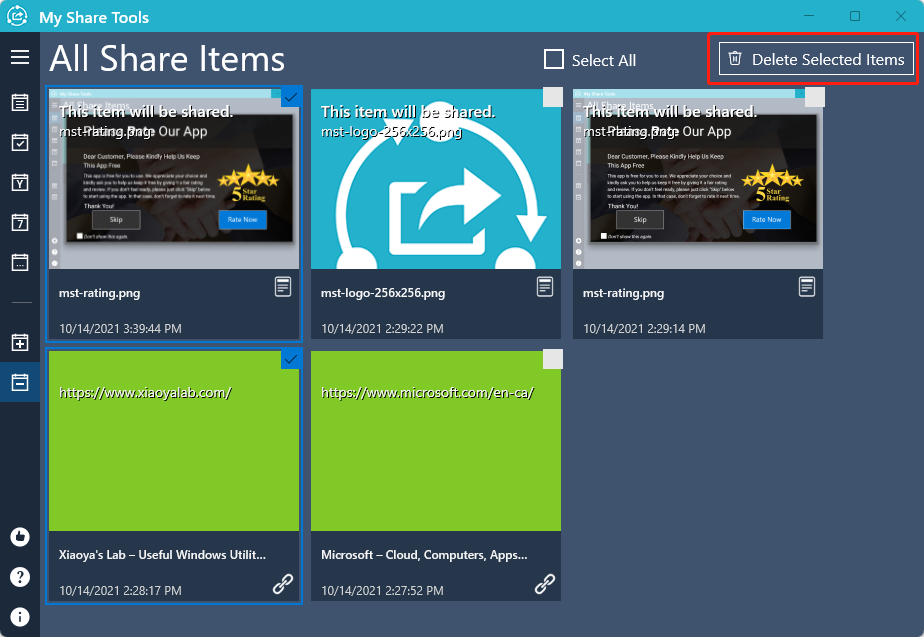Click the thumbs-up rate icon in sidebar
Viewport: 924px width, 637px height.
[20, 537]
